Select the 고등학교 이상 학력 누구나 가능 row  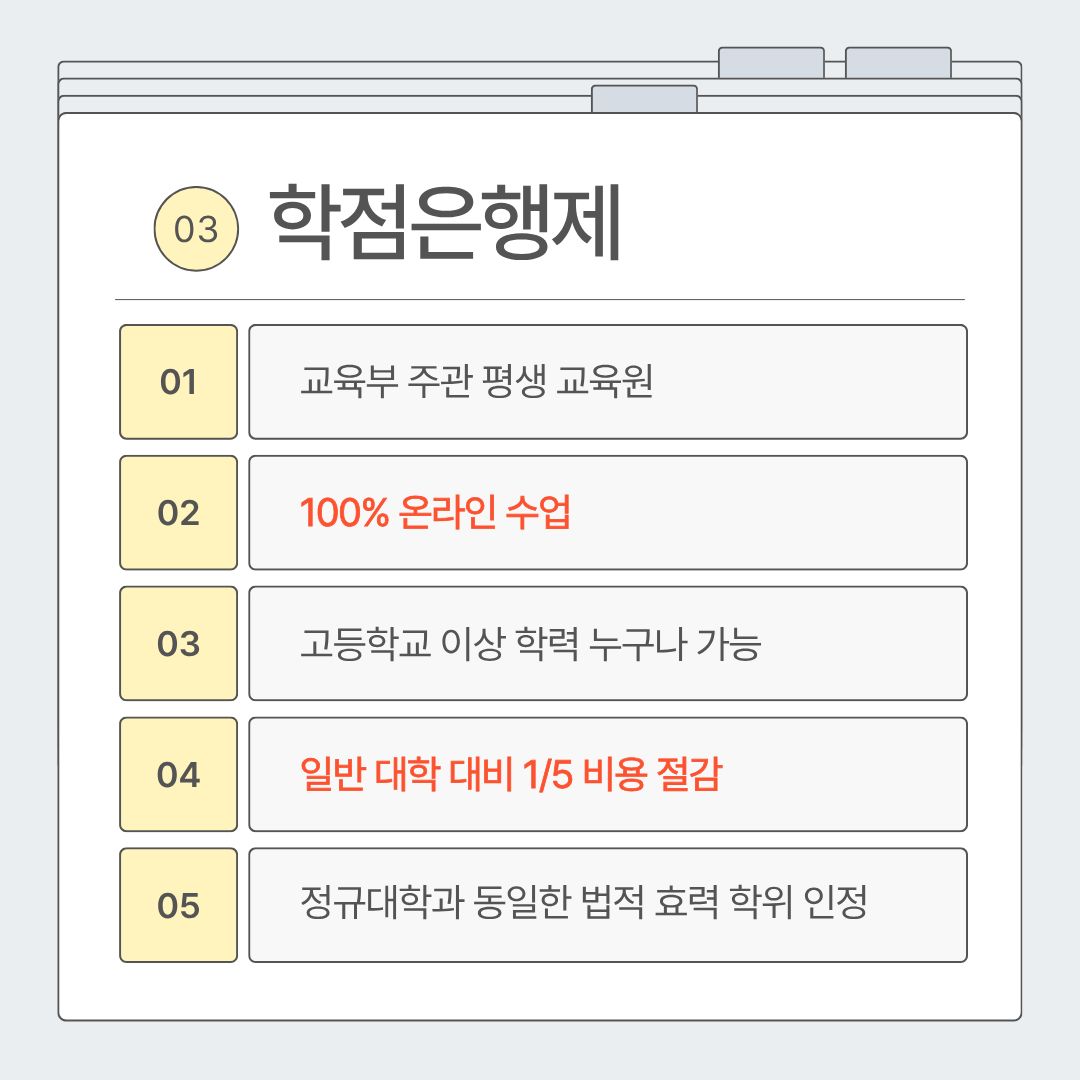(607, 644)
